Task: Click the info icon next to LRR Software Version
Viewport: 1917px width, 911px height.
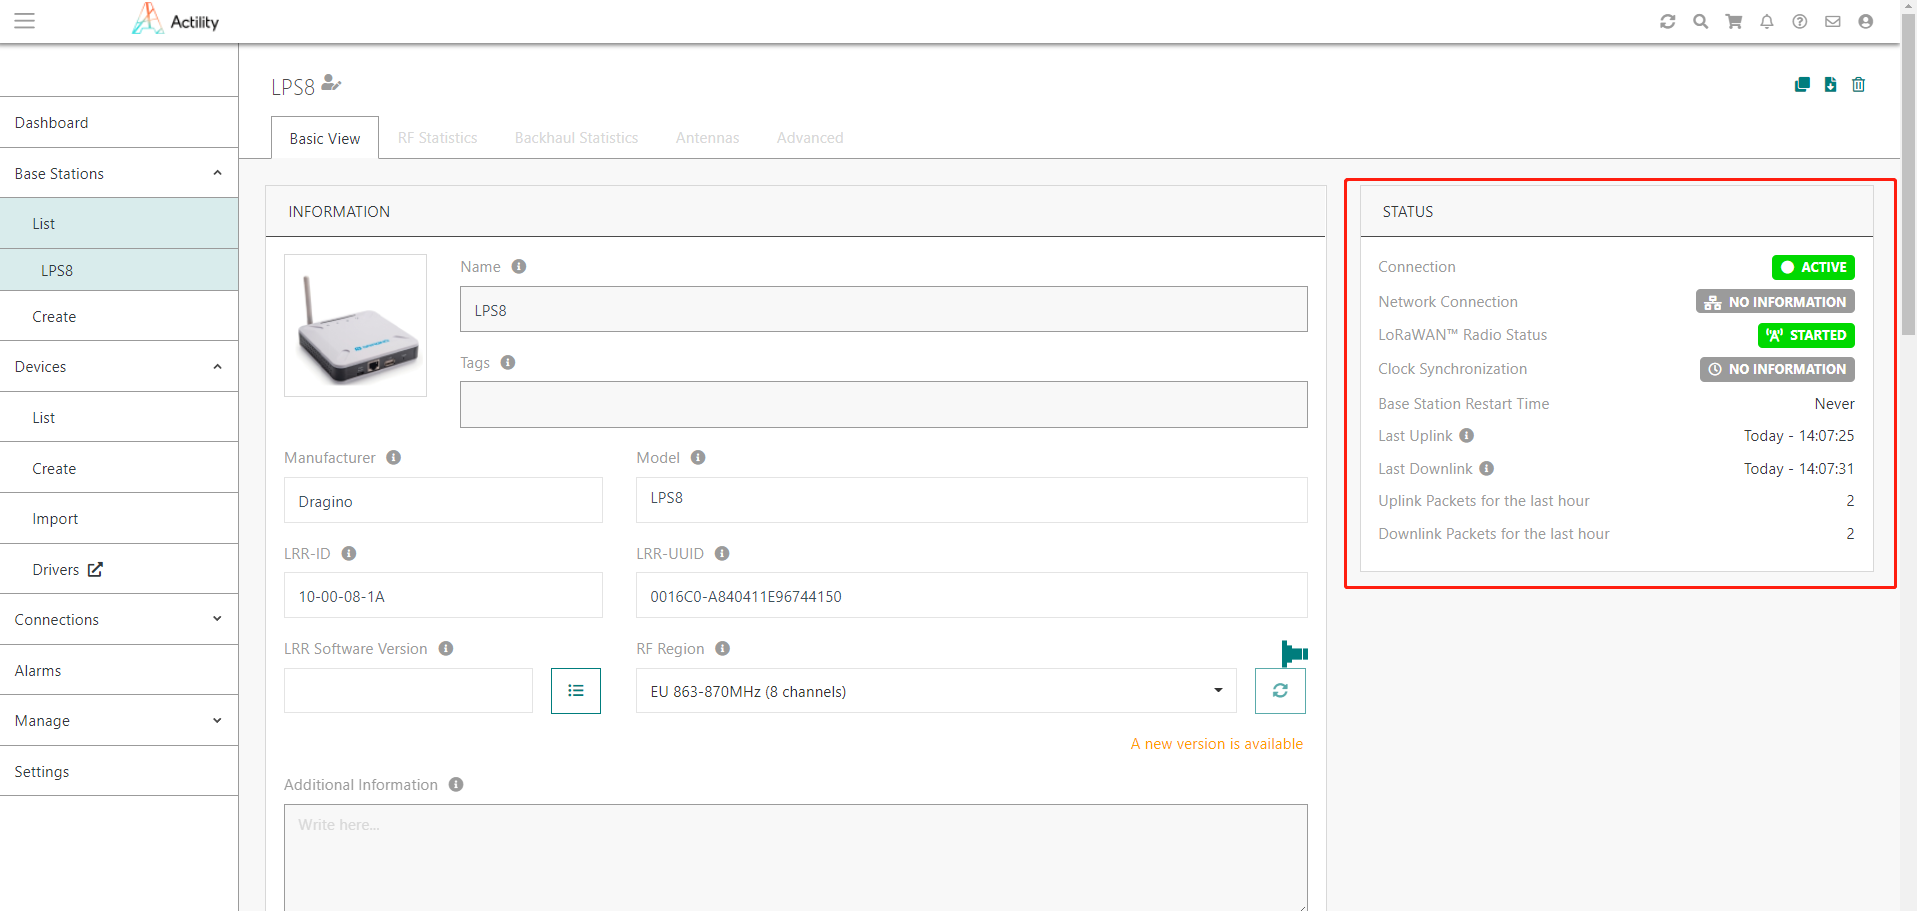Action: pyautogui.click(x=446, y=649)
